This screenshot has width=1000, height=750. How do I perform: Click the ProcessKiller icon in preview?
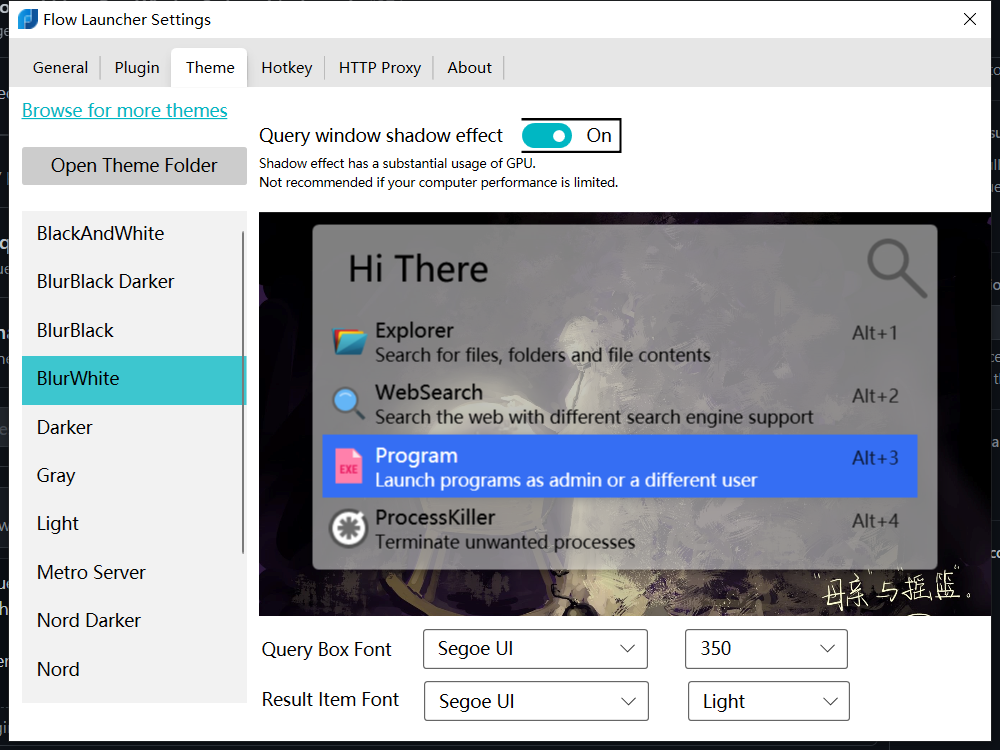pyautogui.click(x=348, y=529)
